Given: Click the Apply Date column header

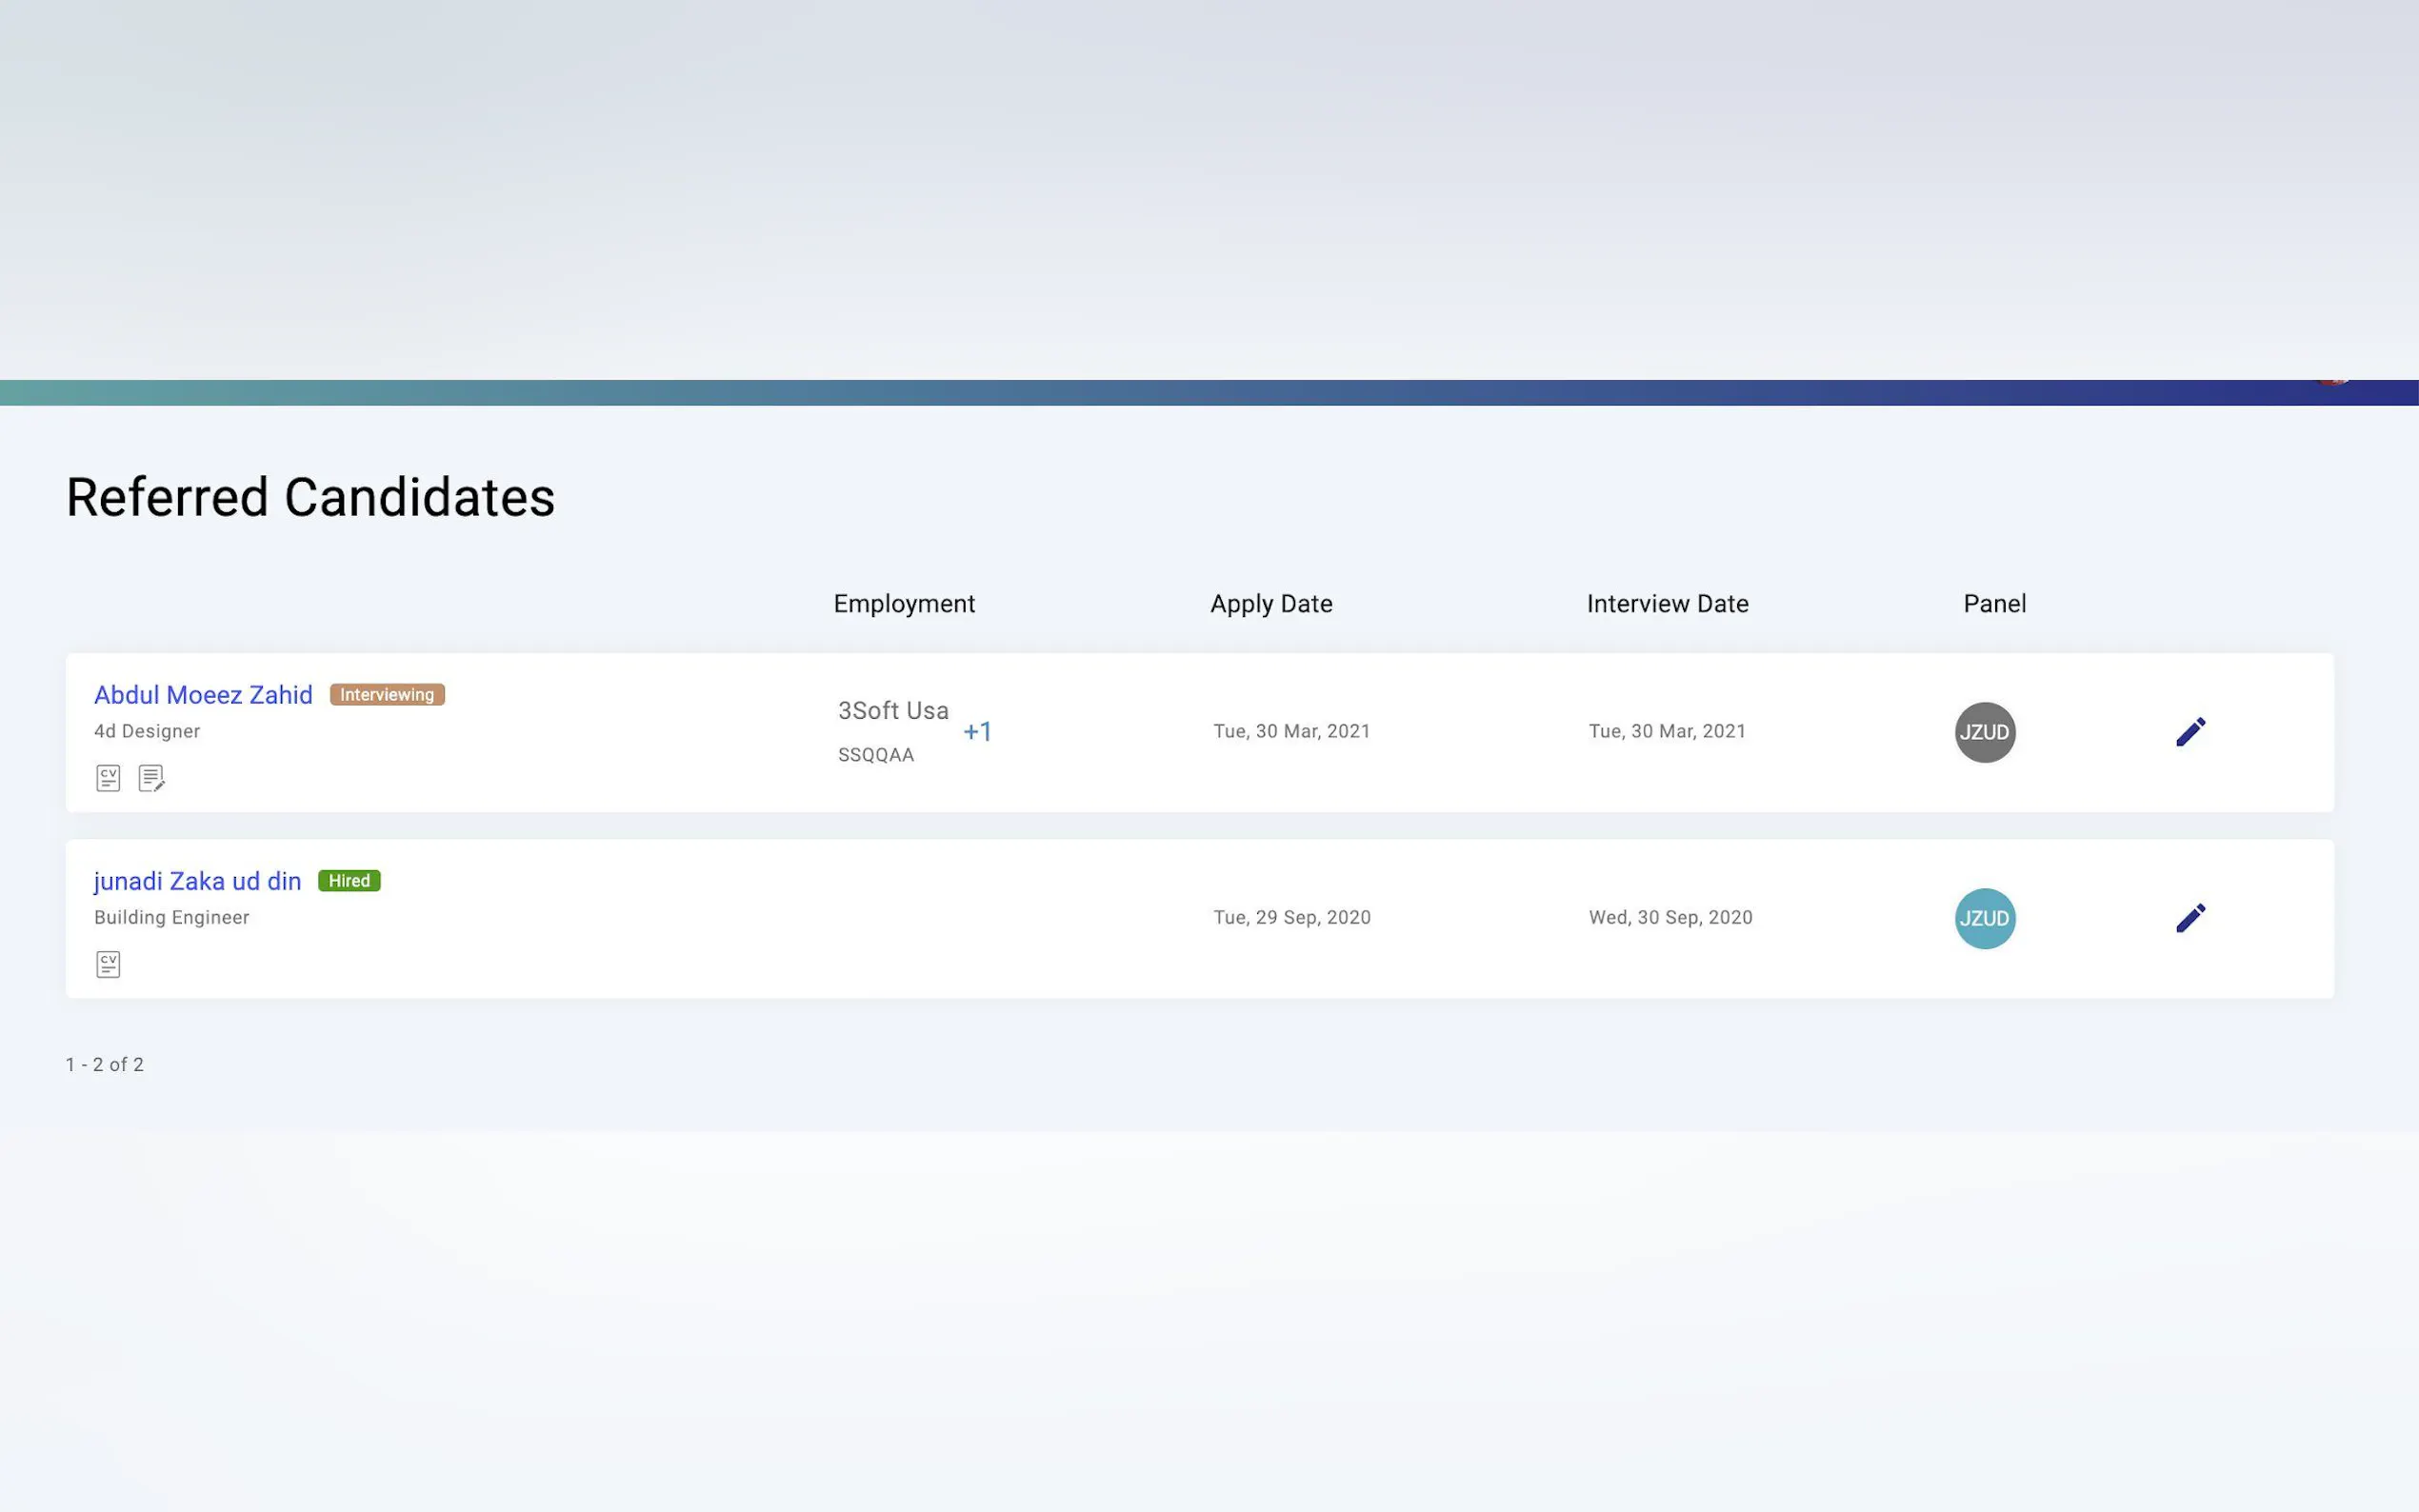Looking at the screenshot, I should tap(1271, 604).
